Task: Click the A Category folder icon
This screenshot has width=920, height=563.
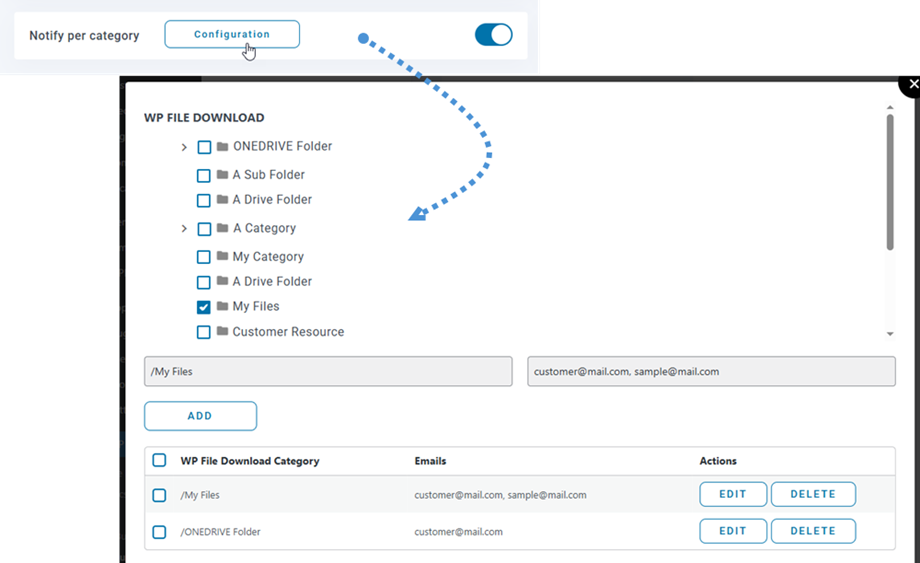Action: click(223, 229)
